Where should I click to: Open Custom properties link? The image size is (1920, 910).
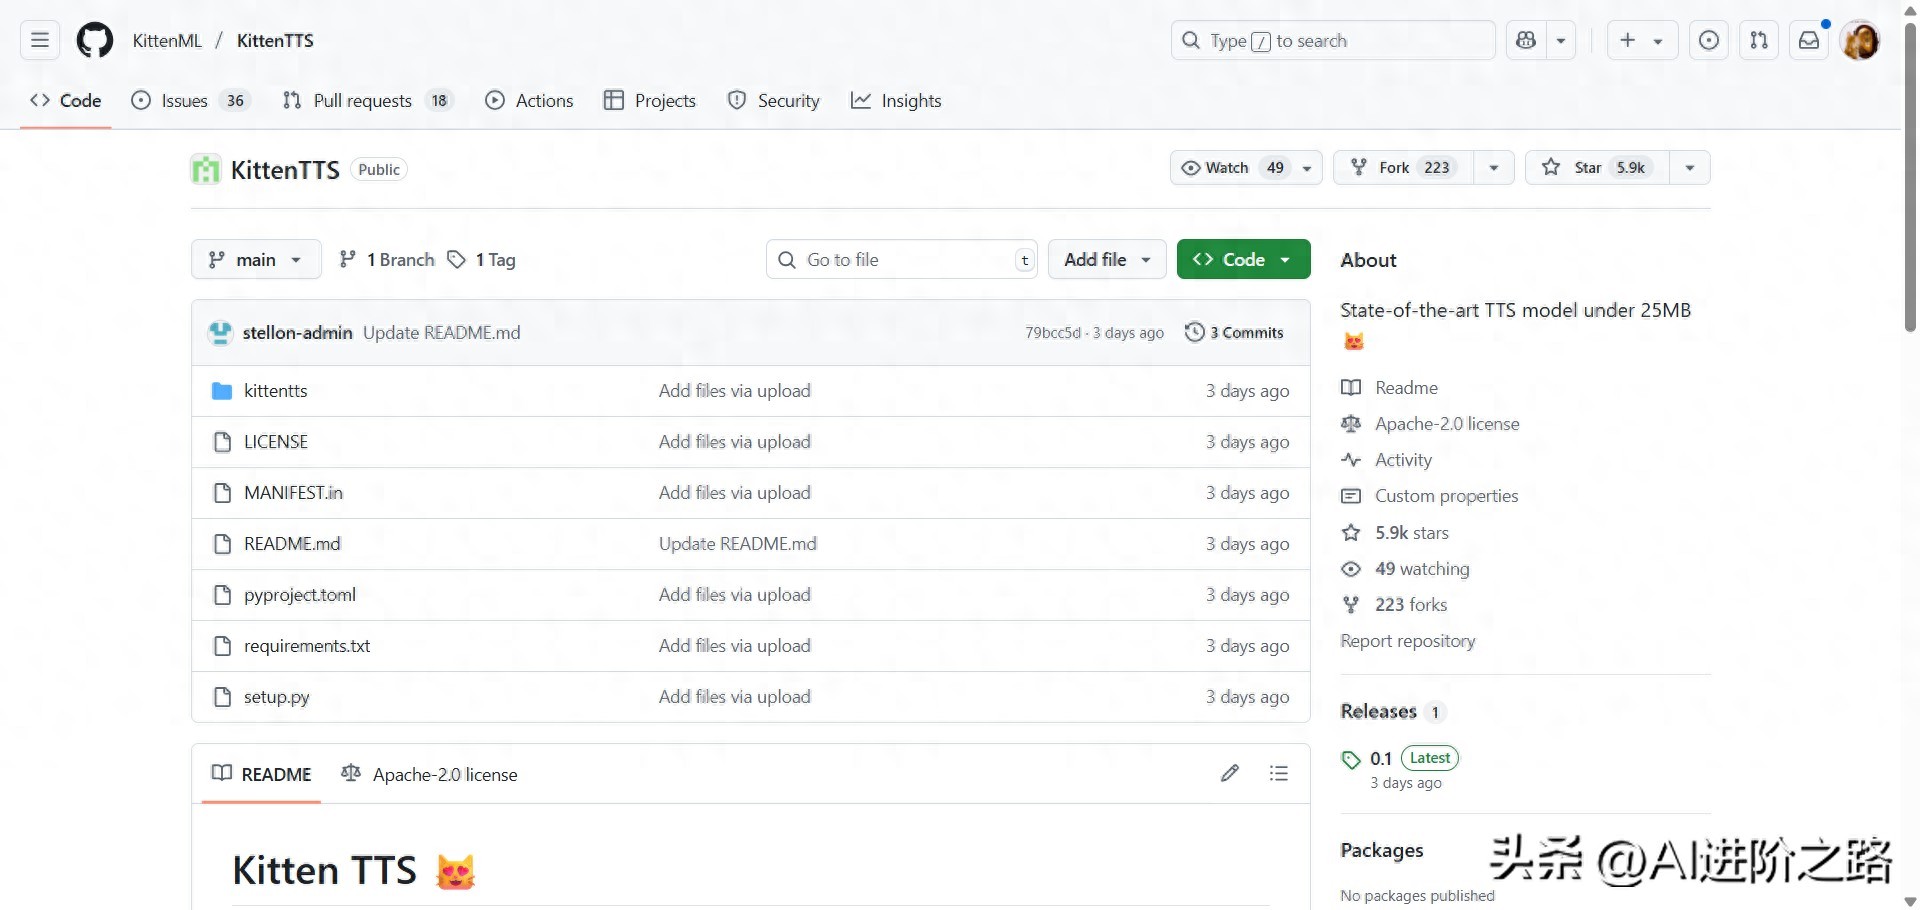tap(1430, 496)
